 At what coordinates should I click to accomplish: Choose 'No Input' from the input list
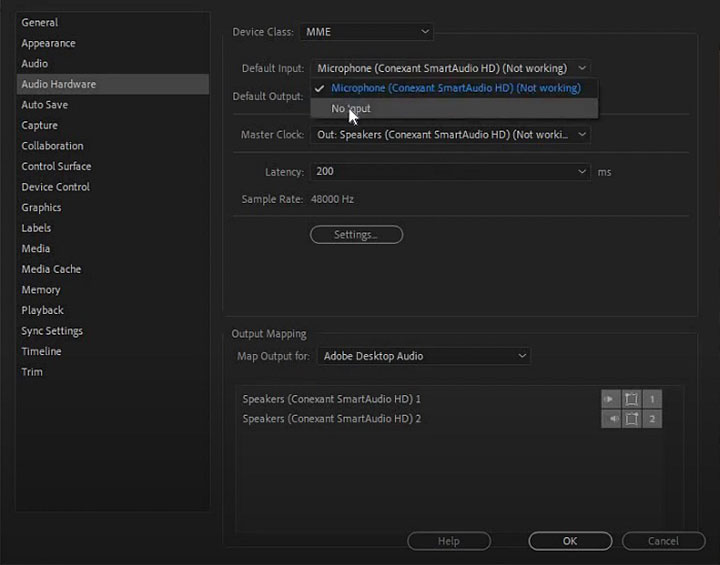click(351, 109)
